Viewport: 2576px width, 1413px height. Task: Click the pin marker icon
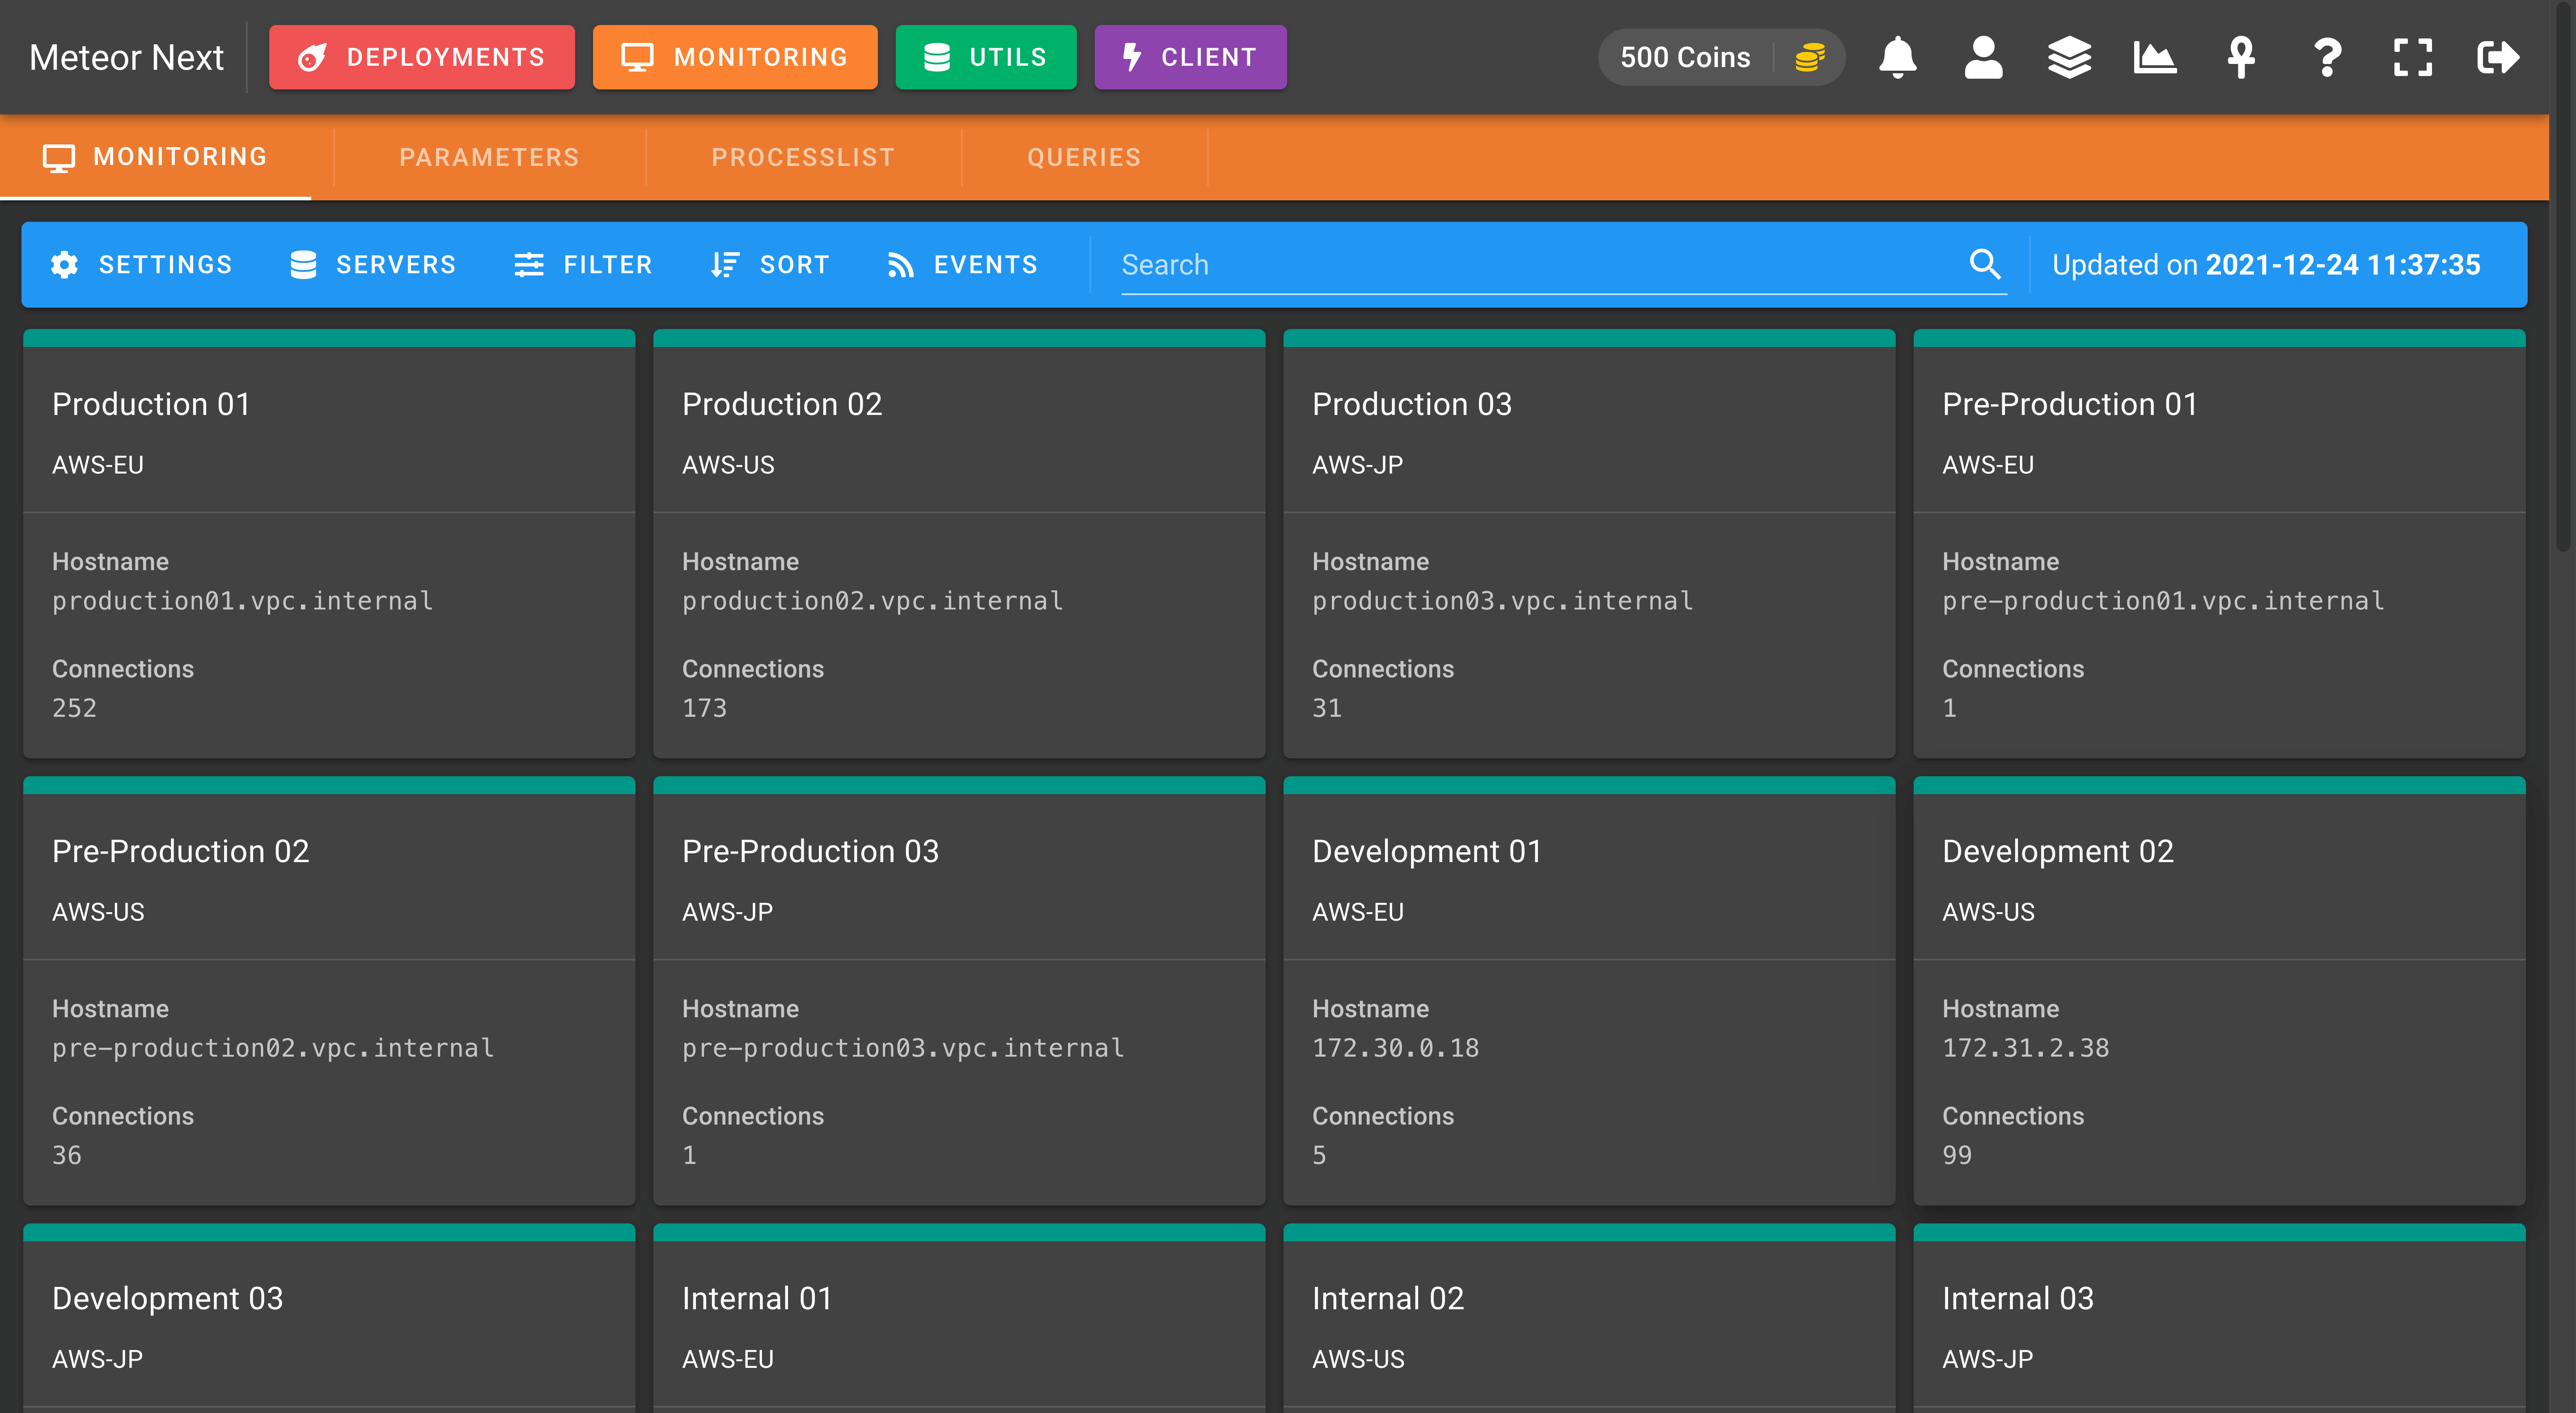pyautogui.click(x=2241, y=57)
